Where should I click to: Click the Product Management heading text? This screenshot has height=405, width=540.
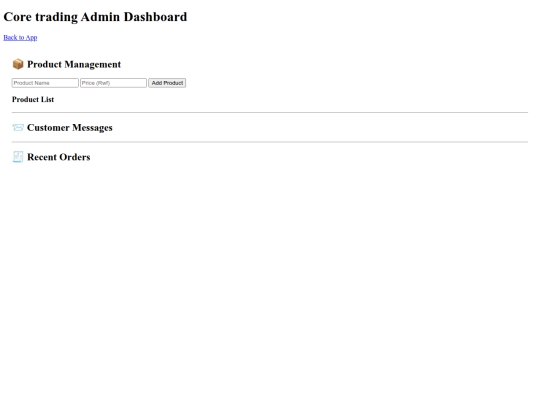tap(74, 64)
